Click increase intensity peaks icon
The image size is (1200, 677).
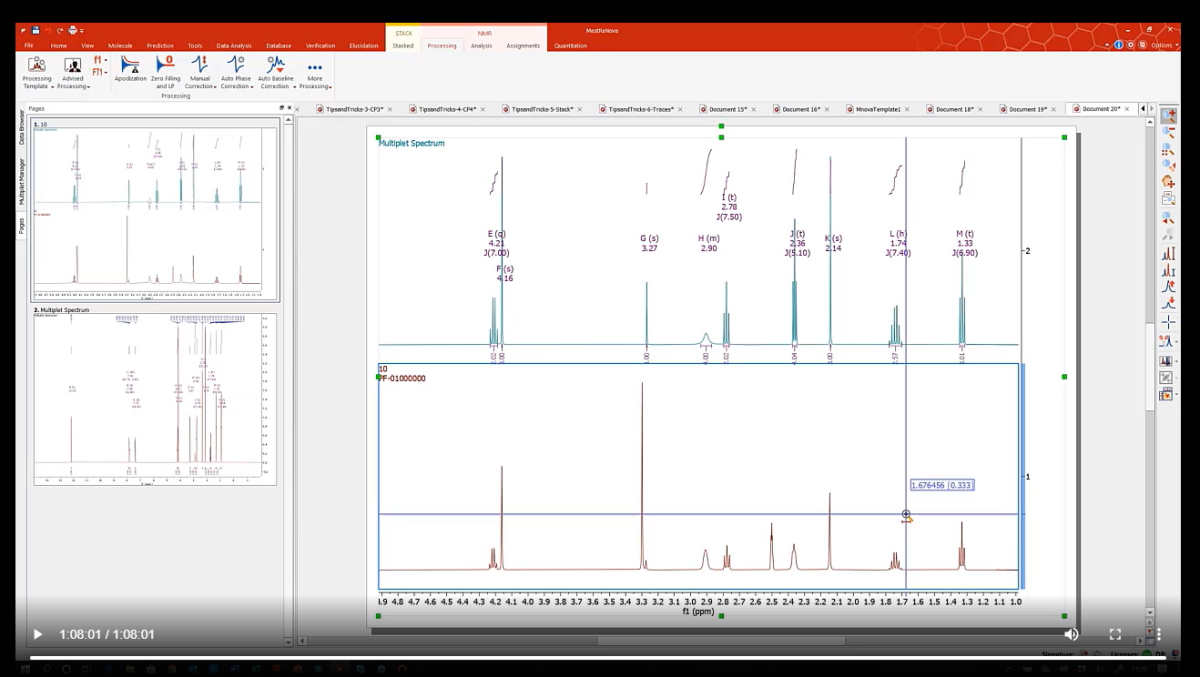coord(1168,253)
